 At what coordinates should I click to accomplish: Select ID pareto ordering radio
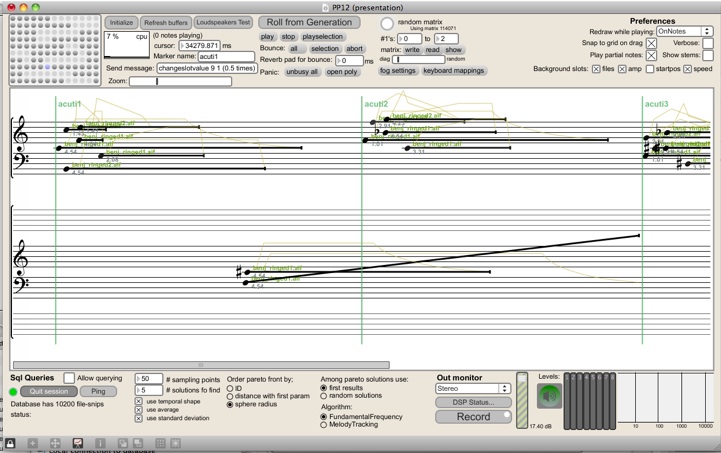(x=230, y=389)
